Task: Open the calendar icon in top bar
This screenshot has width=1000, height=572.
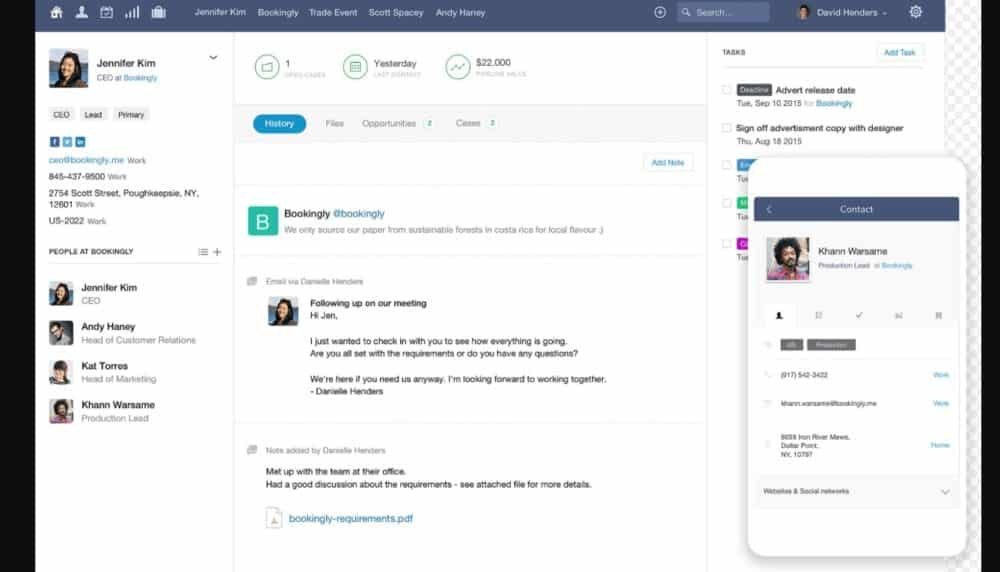Action: click(106, 13)
